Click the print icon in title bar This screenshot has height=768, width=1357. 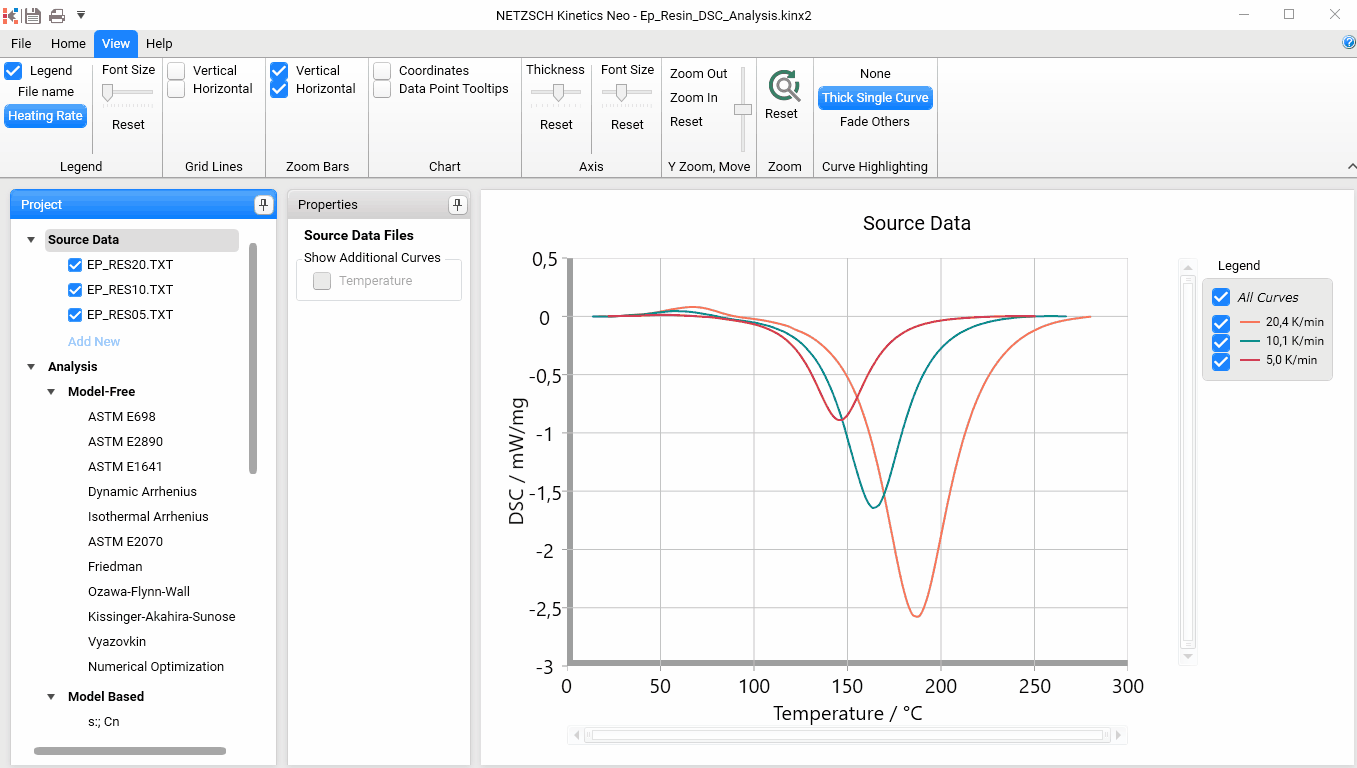point(57,15)
